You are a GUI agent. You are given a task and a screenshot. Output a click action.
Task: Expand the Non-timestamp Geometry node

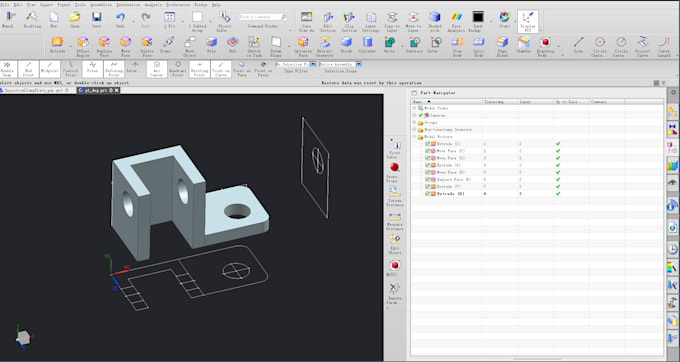point(414,130)
